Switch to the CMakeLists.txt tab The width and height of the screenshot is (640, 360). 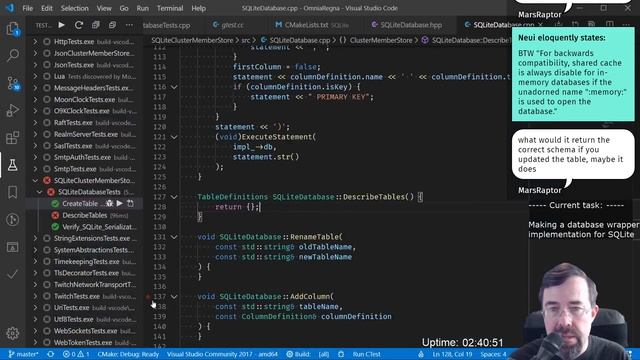(x=312, y=25)
